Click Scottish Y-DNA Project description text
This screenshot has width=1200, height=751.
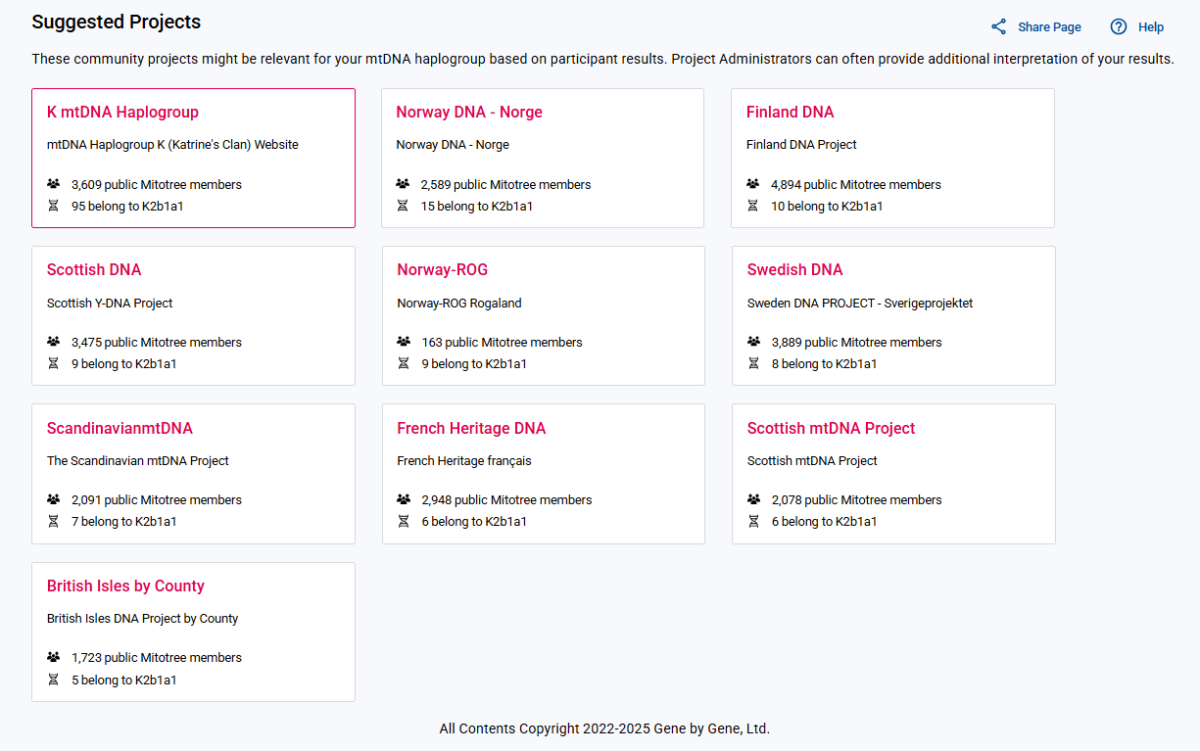110,303
